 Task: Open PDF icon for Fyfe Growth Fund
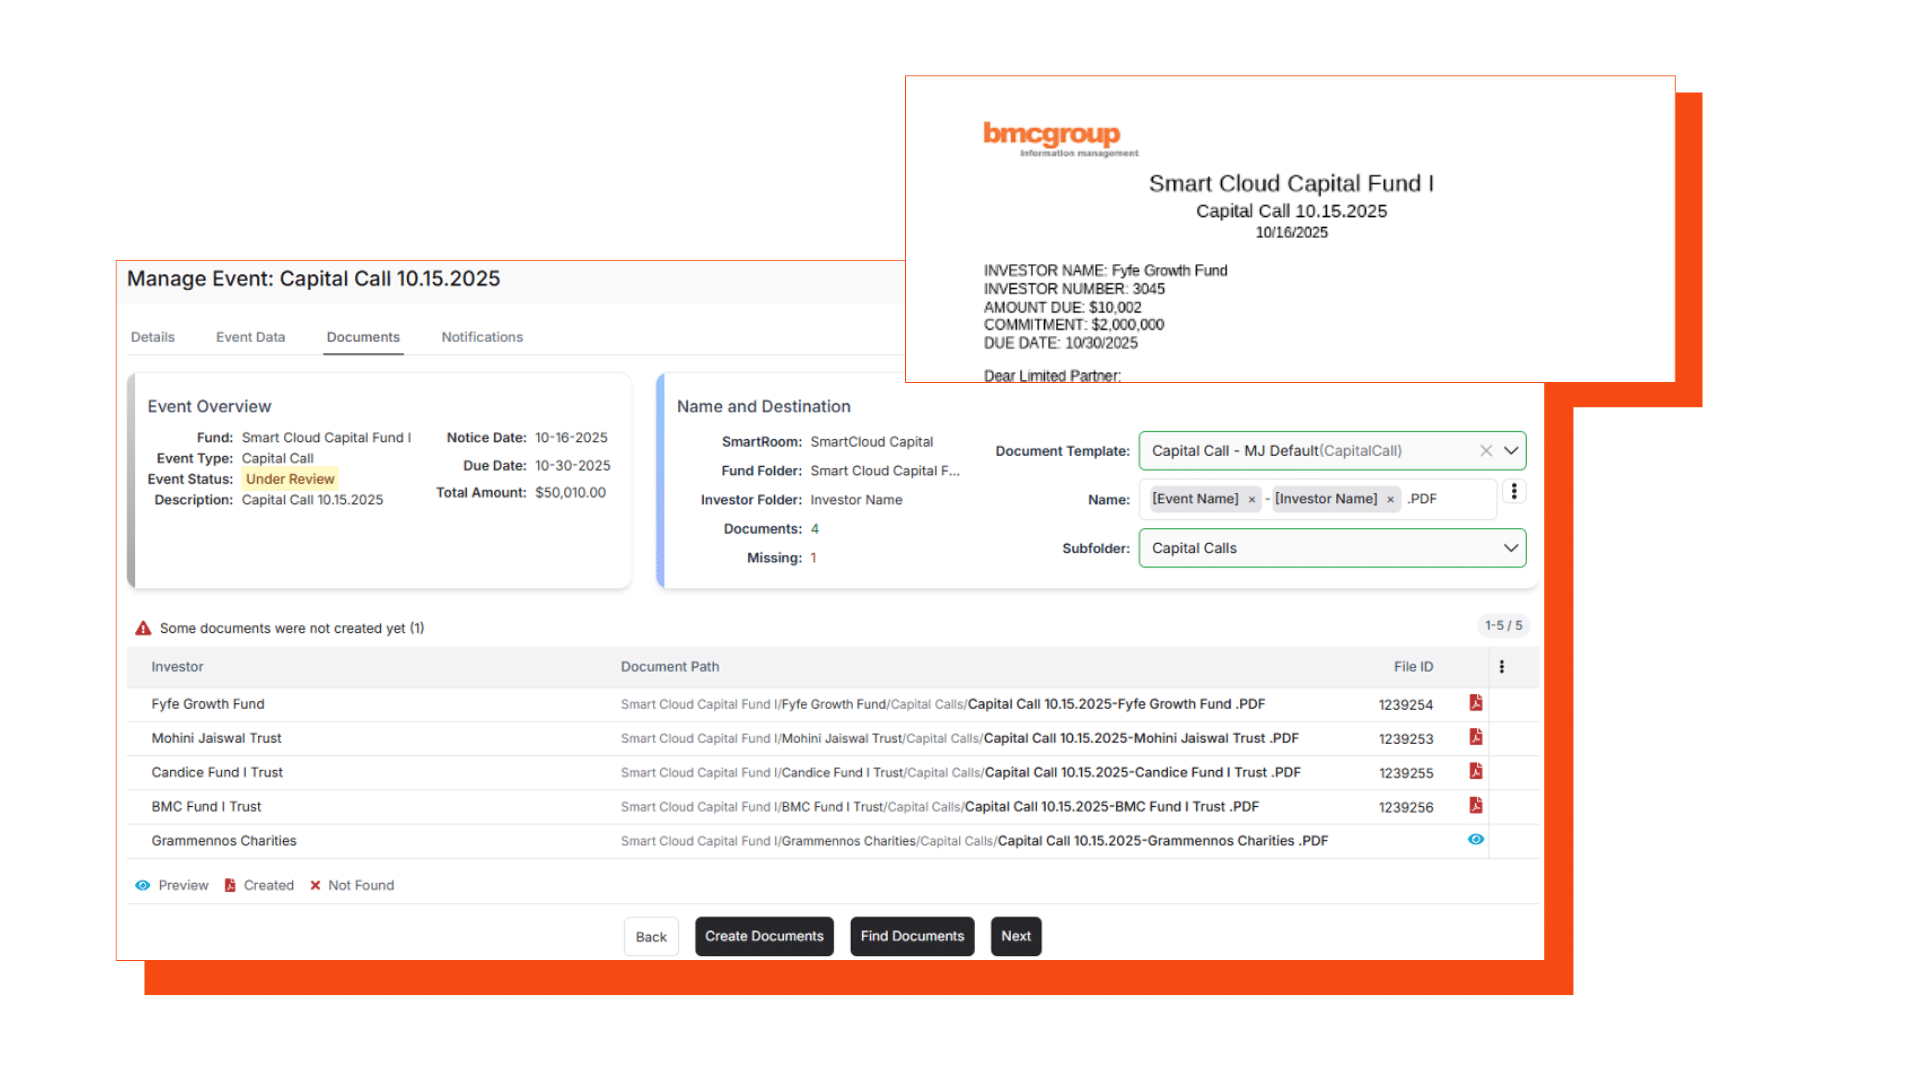tap(1475, 703)
